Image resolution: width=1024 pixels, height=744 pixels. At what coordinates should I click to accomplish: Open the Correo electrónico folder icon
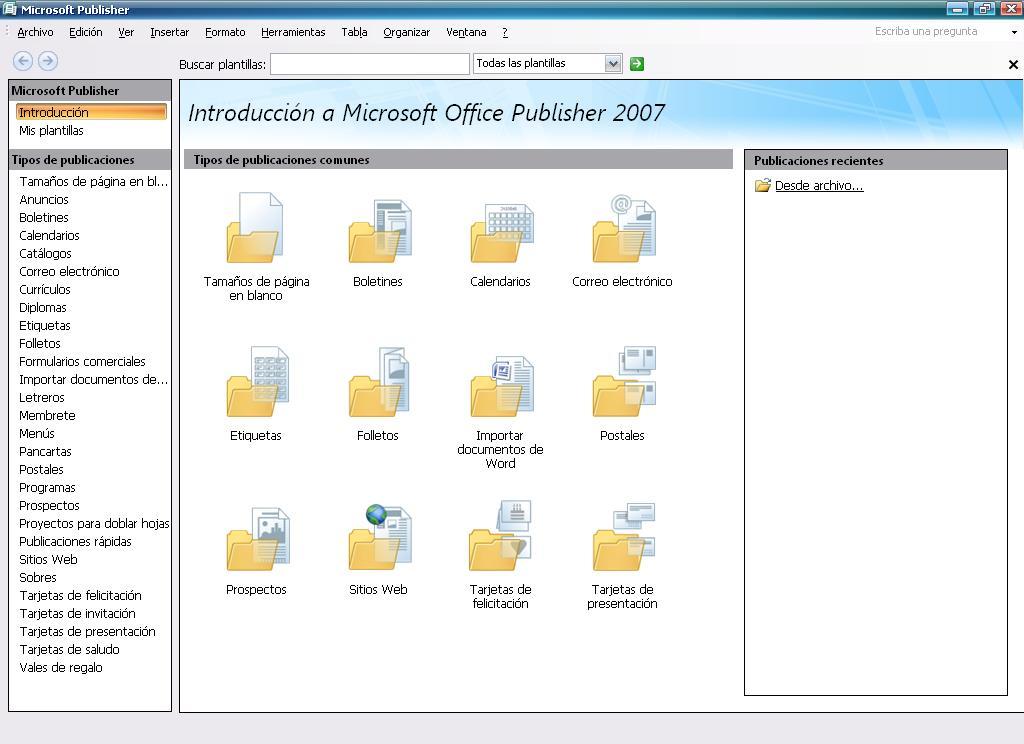[624, 229]
